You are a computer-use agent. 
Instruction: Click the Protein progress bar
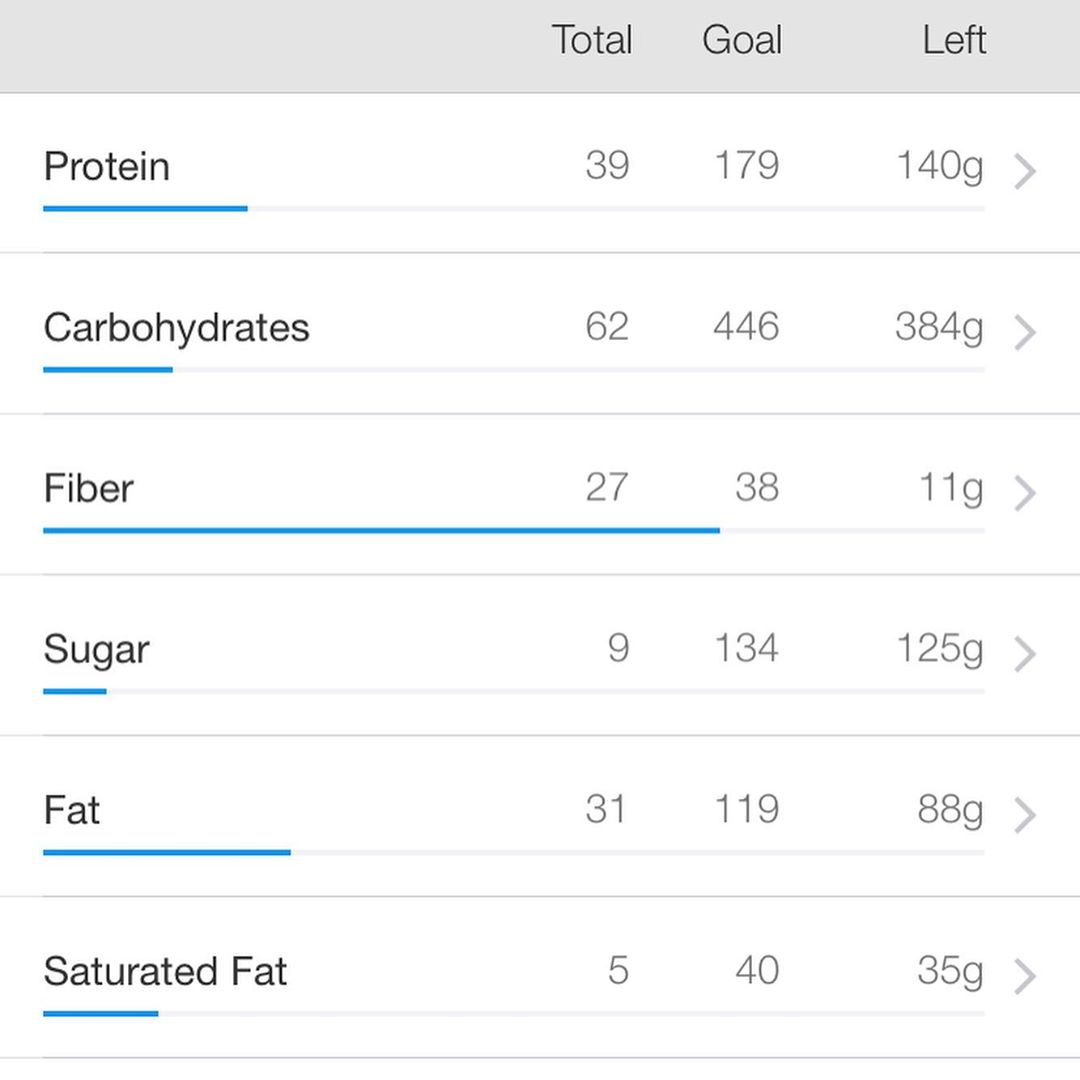tap(514, 209)
